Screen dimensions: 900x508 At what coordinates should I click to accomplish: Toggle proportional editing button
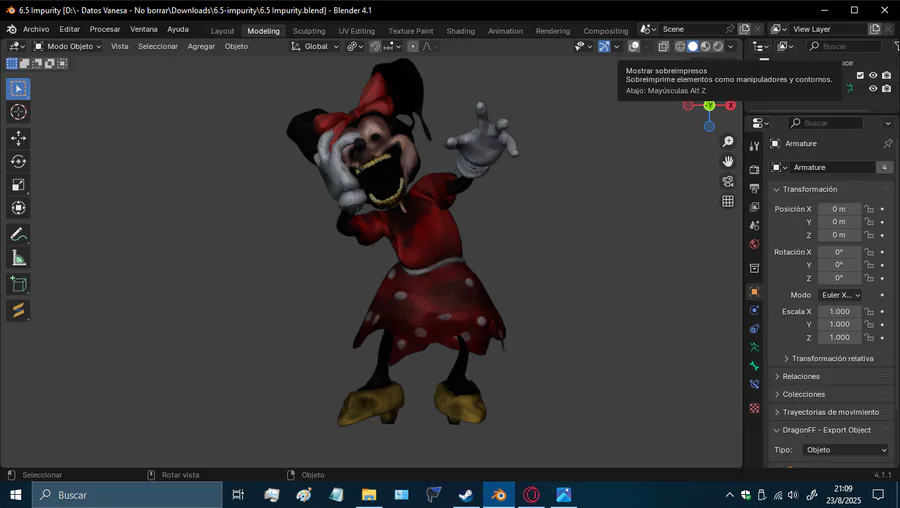pyautogui.click(x=413, y=46)
